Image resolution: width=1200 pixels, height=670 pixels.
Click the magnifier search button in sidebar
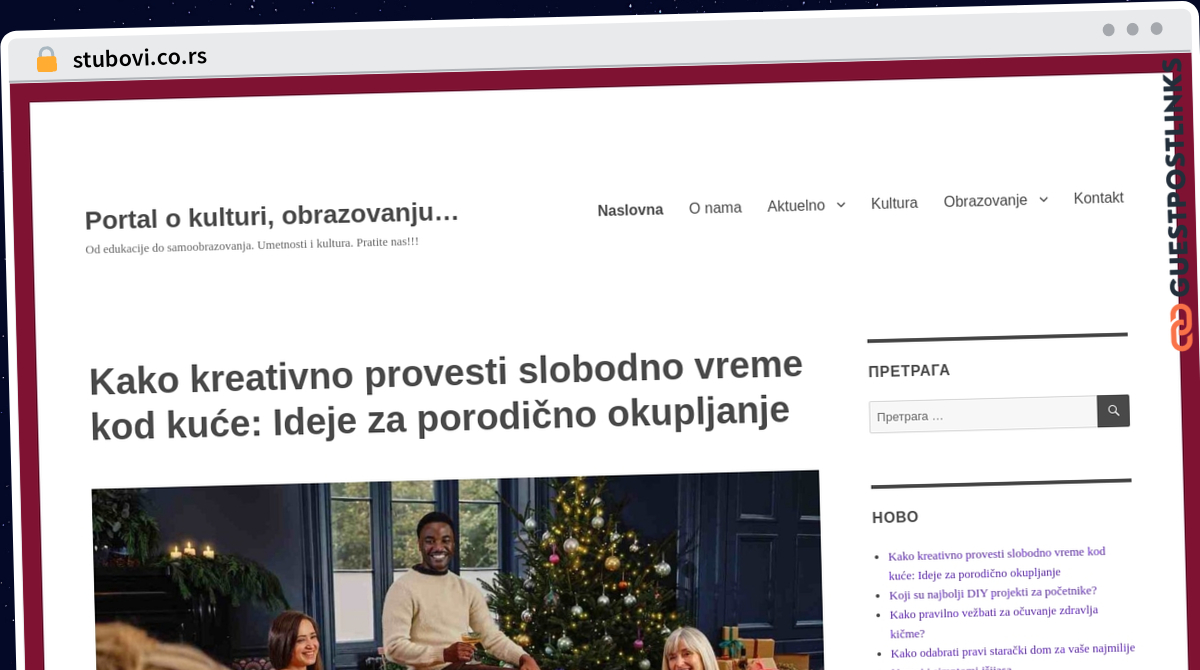click(x=1113, y=411)
